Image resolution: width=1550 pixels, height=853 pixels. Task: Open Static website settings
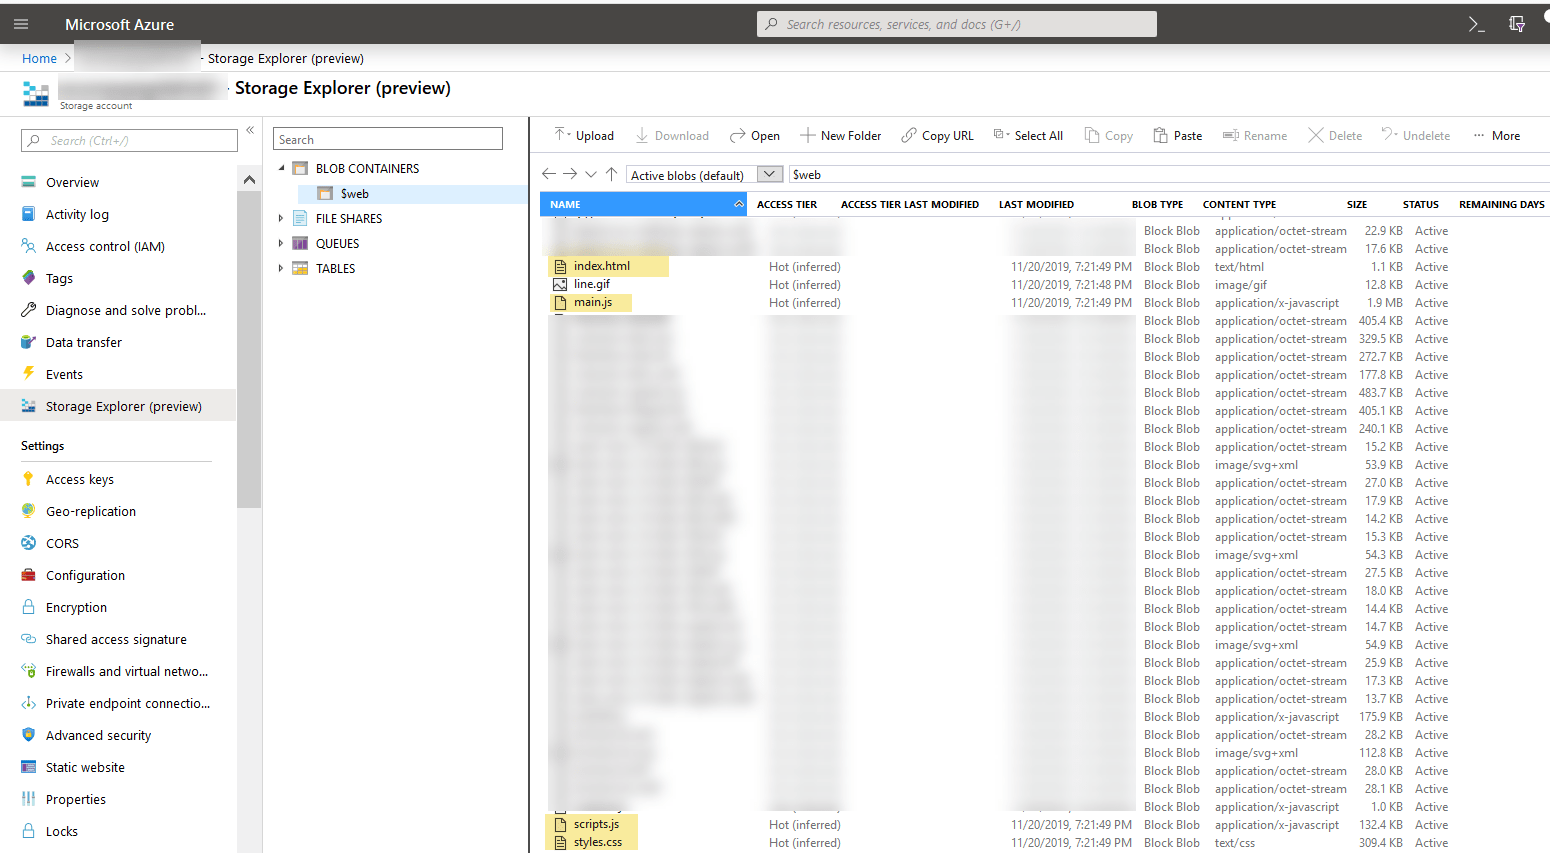coord(86,767)
